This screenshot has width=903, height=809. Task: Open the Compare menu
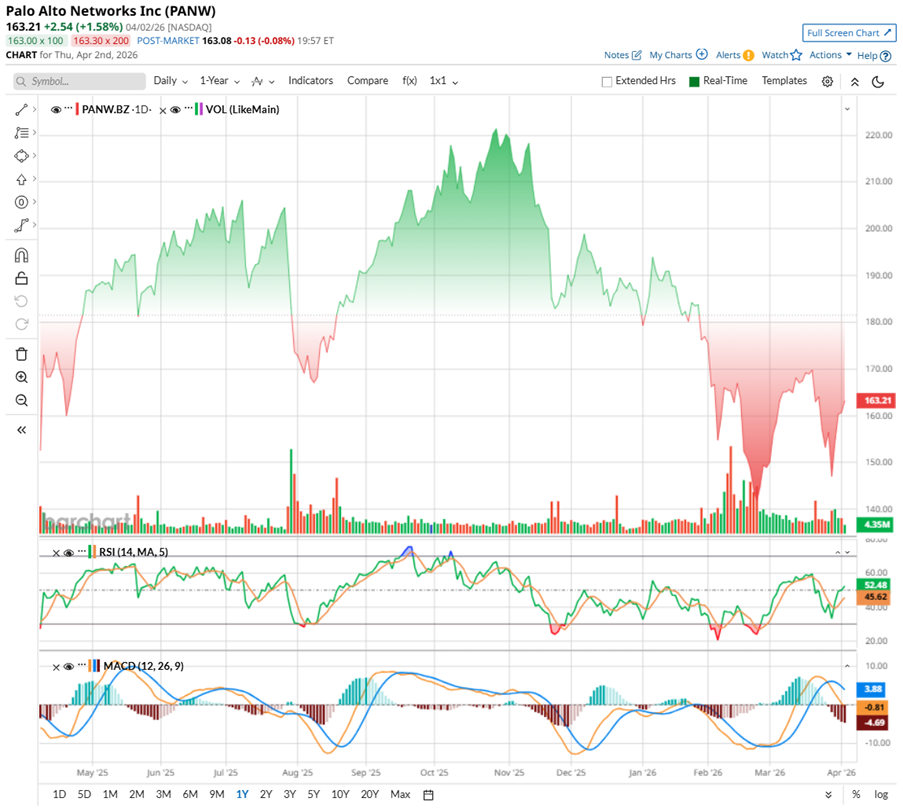click(x=367, y=81)
